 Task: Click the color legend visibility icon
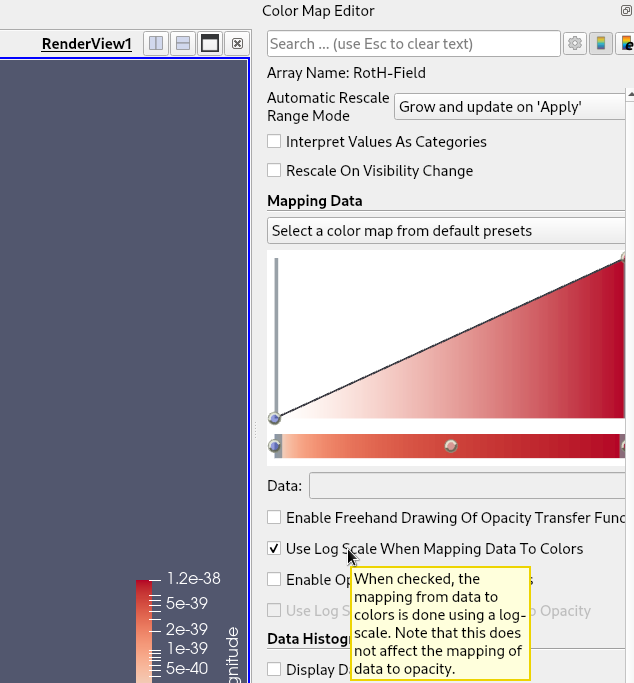(x=601, y=44)
